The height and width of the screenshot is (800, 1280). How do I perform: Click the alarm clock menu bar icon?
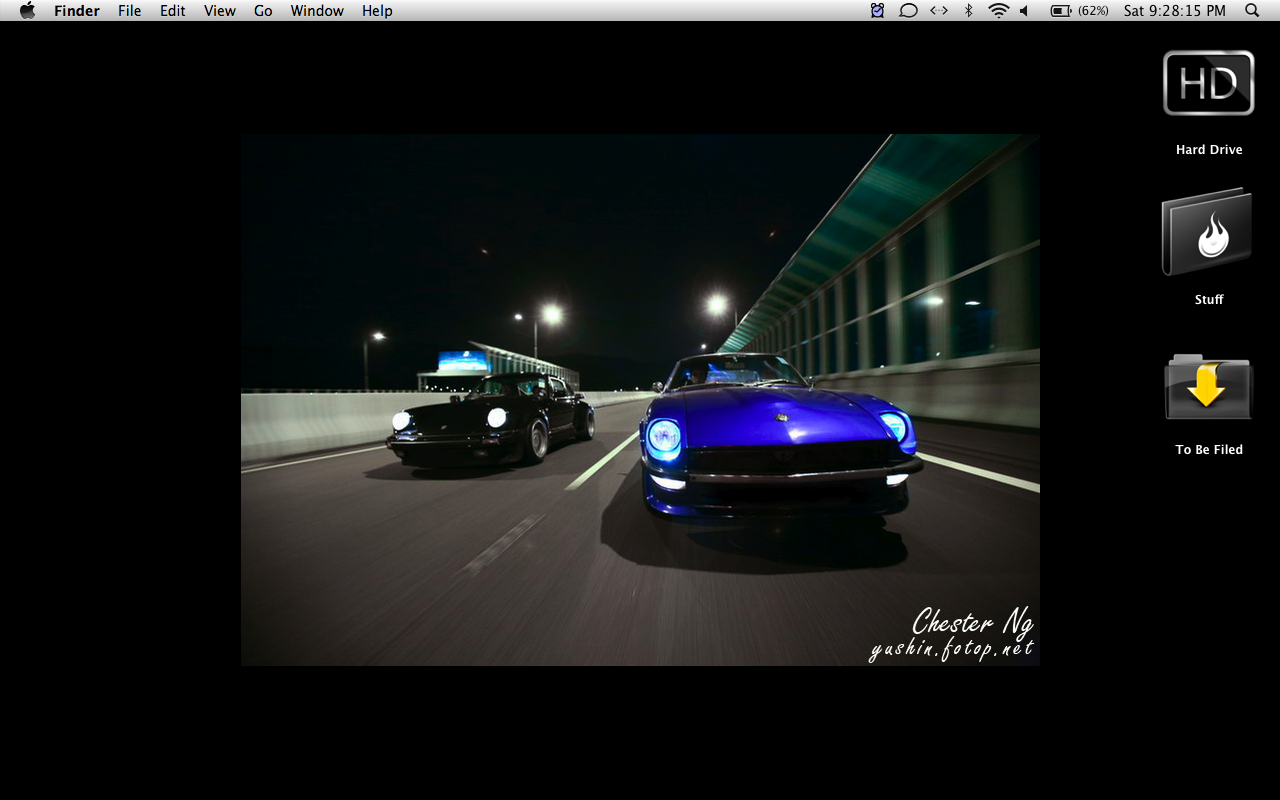877,11
